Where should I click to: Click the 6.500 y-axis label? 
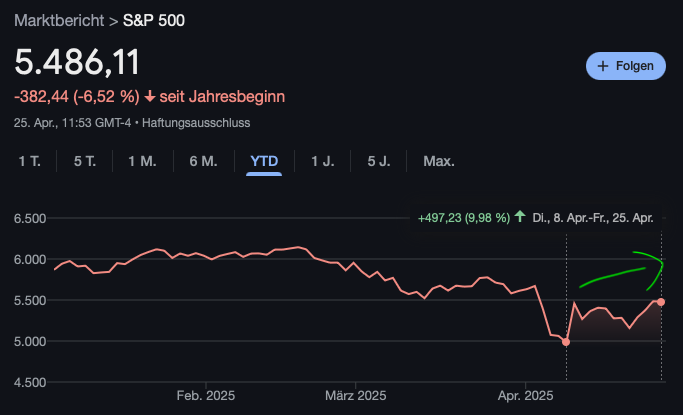[30, 218]
